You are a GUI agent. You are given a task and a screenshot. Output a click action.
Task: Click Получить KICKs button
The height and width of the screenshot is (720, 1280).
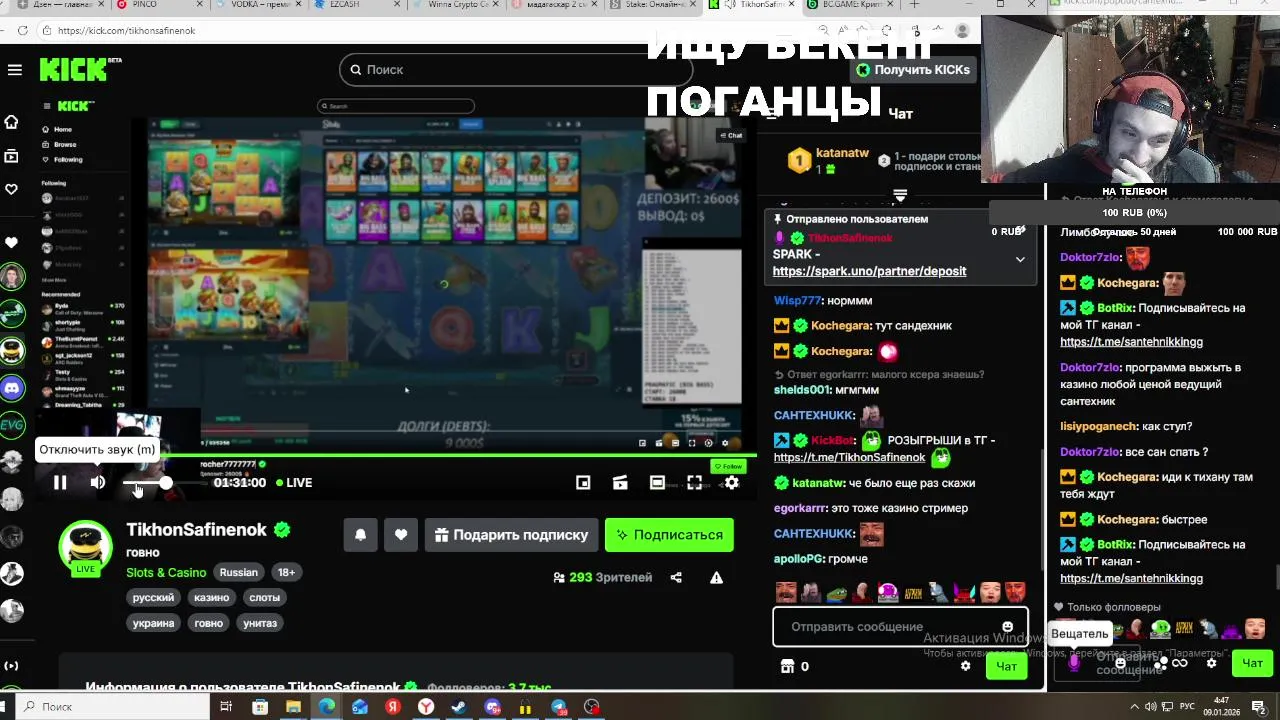913,70
